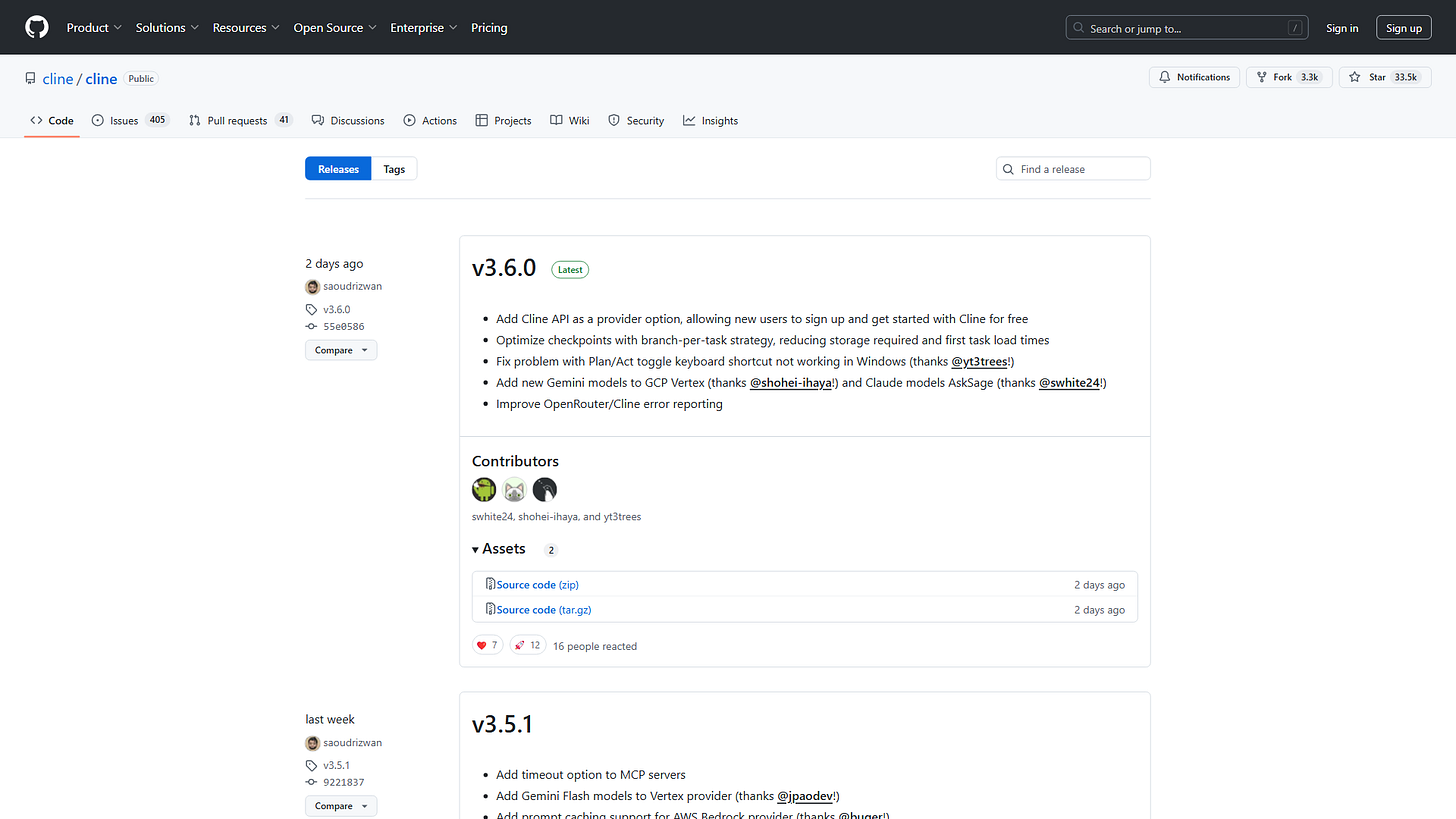This screenshot has width=1456, height=819.
Task: Star the repository
Action: click(1385, 77)
